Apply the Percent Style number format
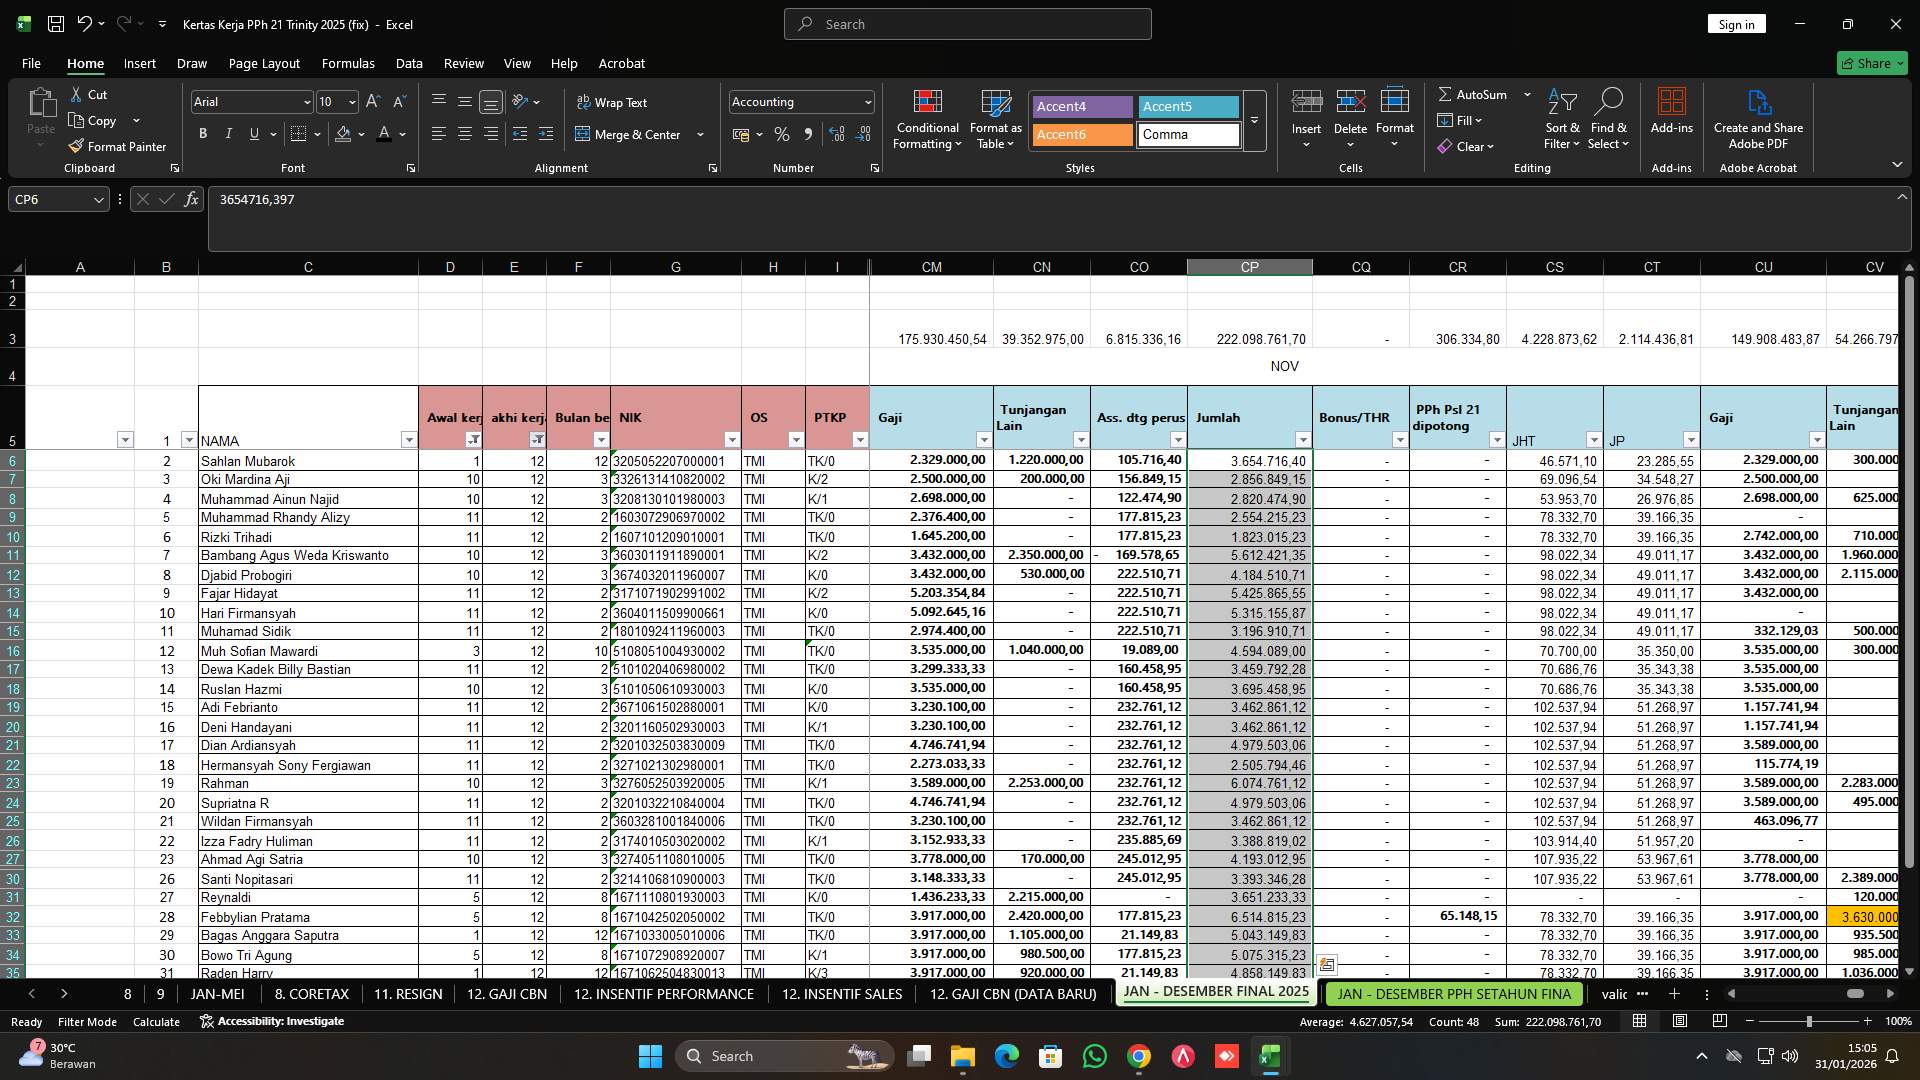The width and height of the screenshot is (1920, 1080). pos(782,134)
